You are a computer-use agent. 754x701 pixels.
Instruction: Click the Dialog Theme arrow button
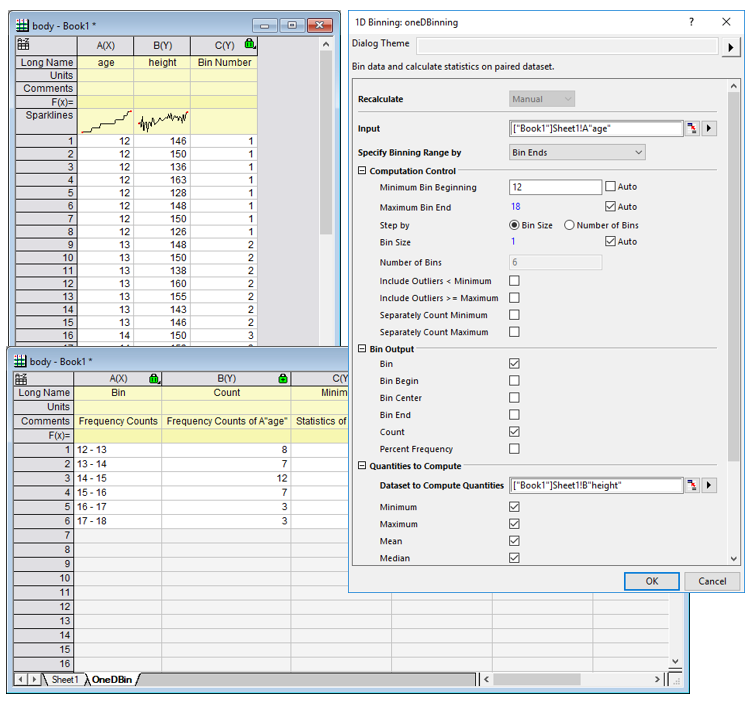[732, 46]
